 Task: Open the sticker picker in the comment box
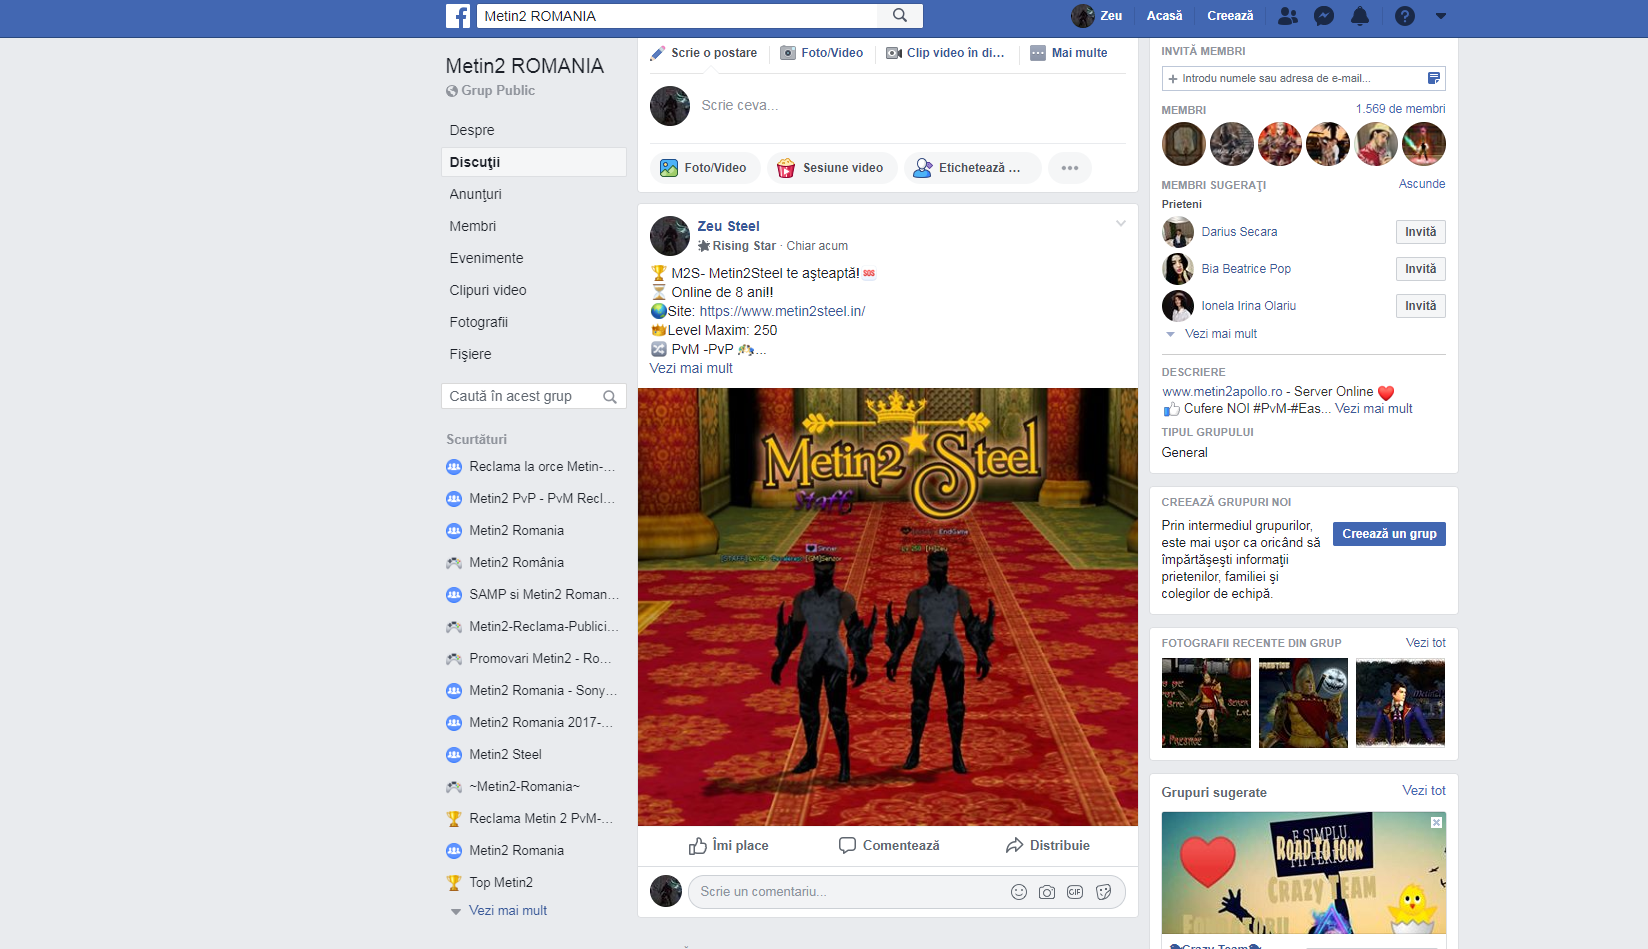[x=1103, y=892]
